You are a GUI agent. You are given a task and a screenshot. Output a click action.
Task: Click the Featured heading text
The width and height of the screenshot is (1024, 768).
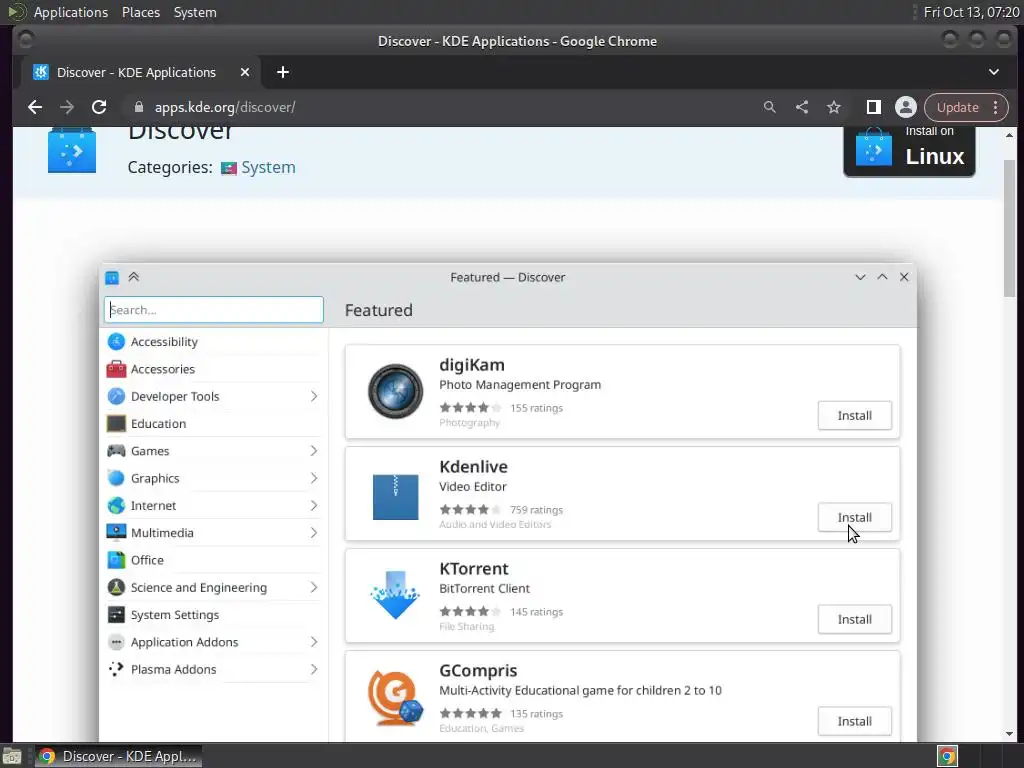tap(379, 310)
